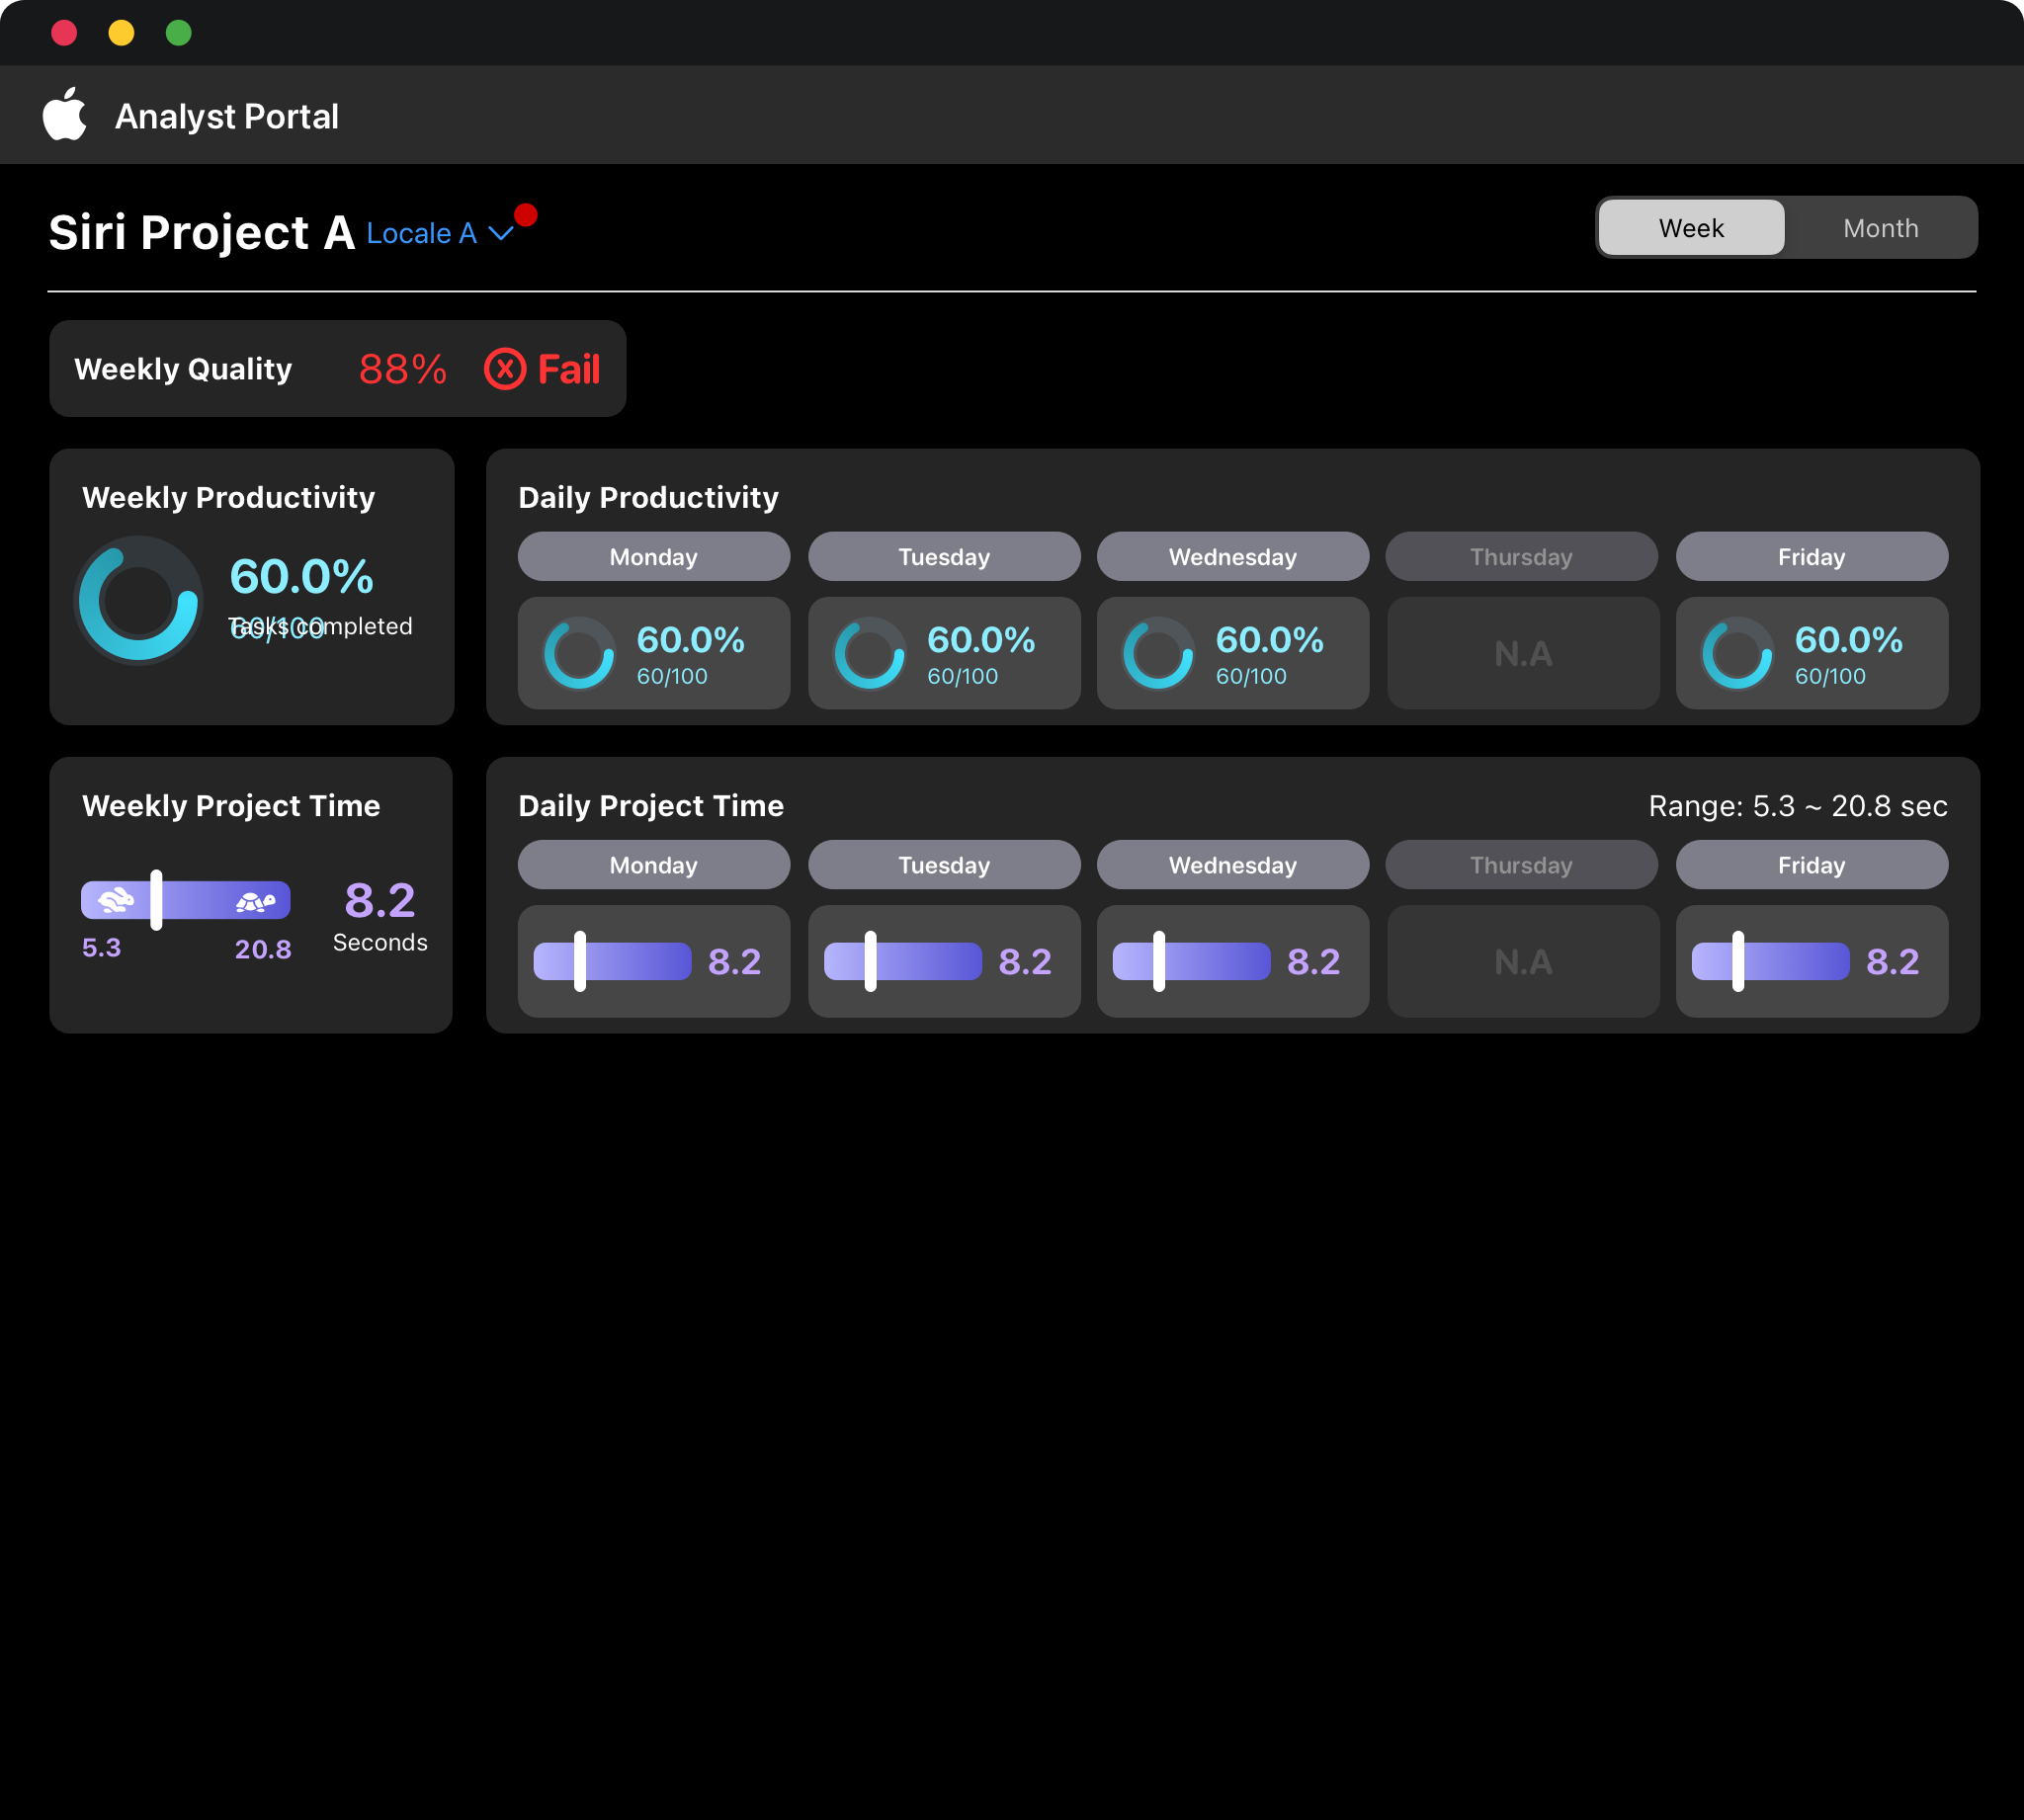This screenshot has width=2024, height=1820.
Task: Click the Weekly Quality label
Action: pyautogui.click(x=183, y=369)
